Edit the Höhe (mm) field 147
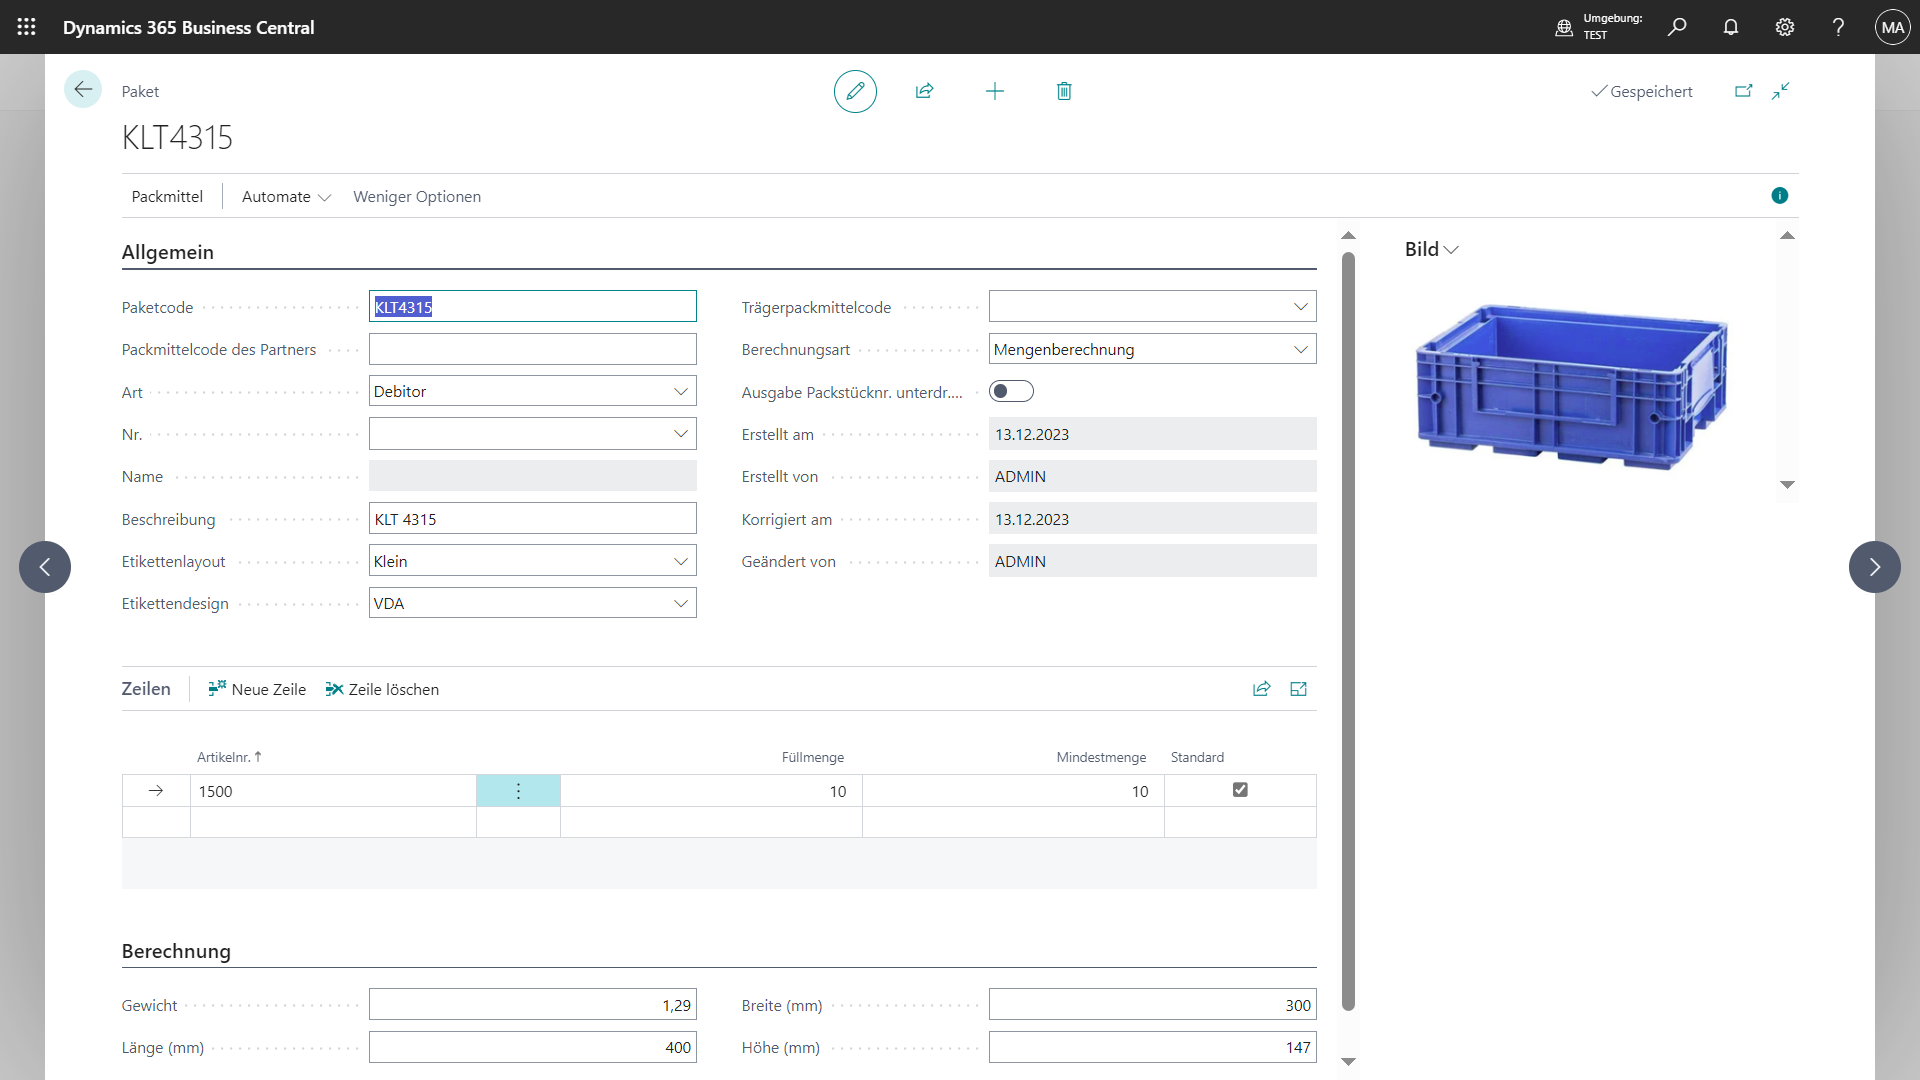Screen dimensions: 1920x1080 click(1152, 1047)
